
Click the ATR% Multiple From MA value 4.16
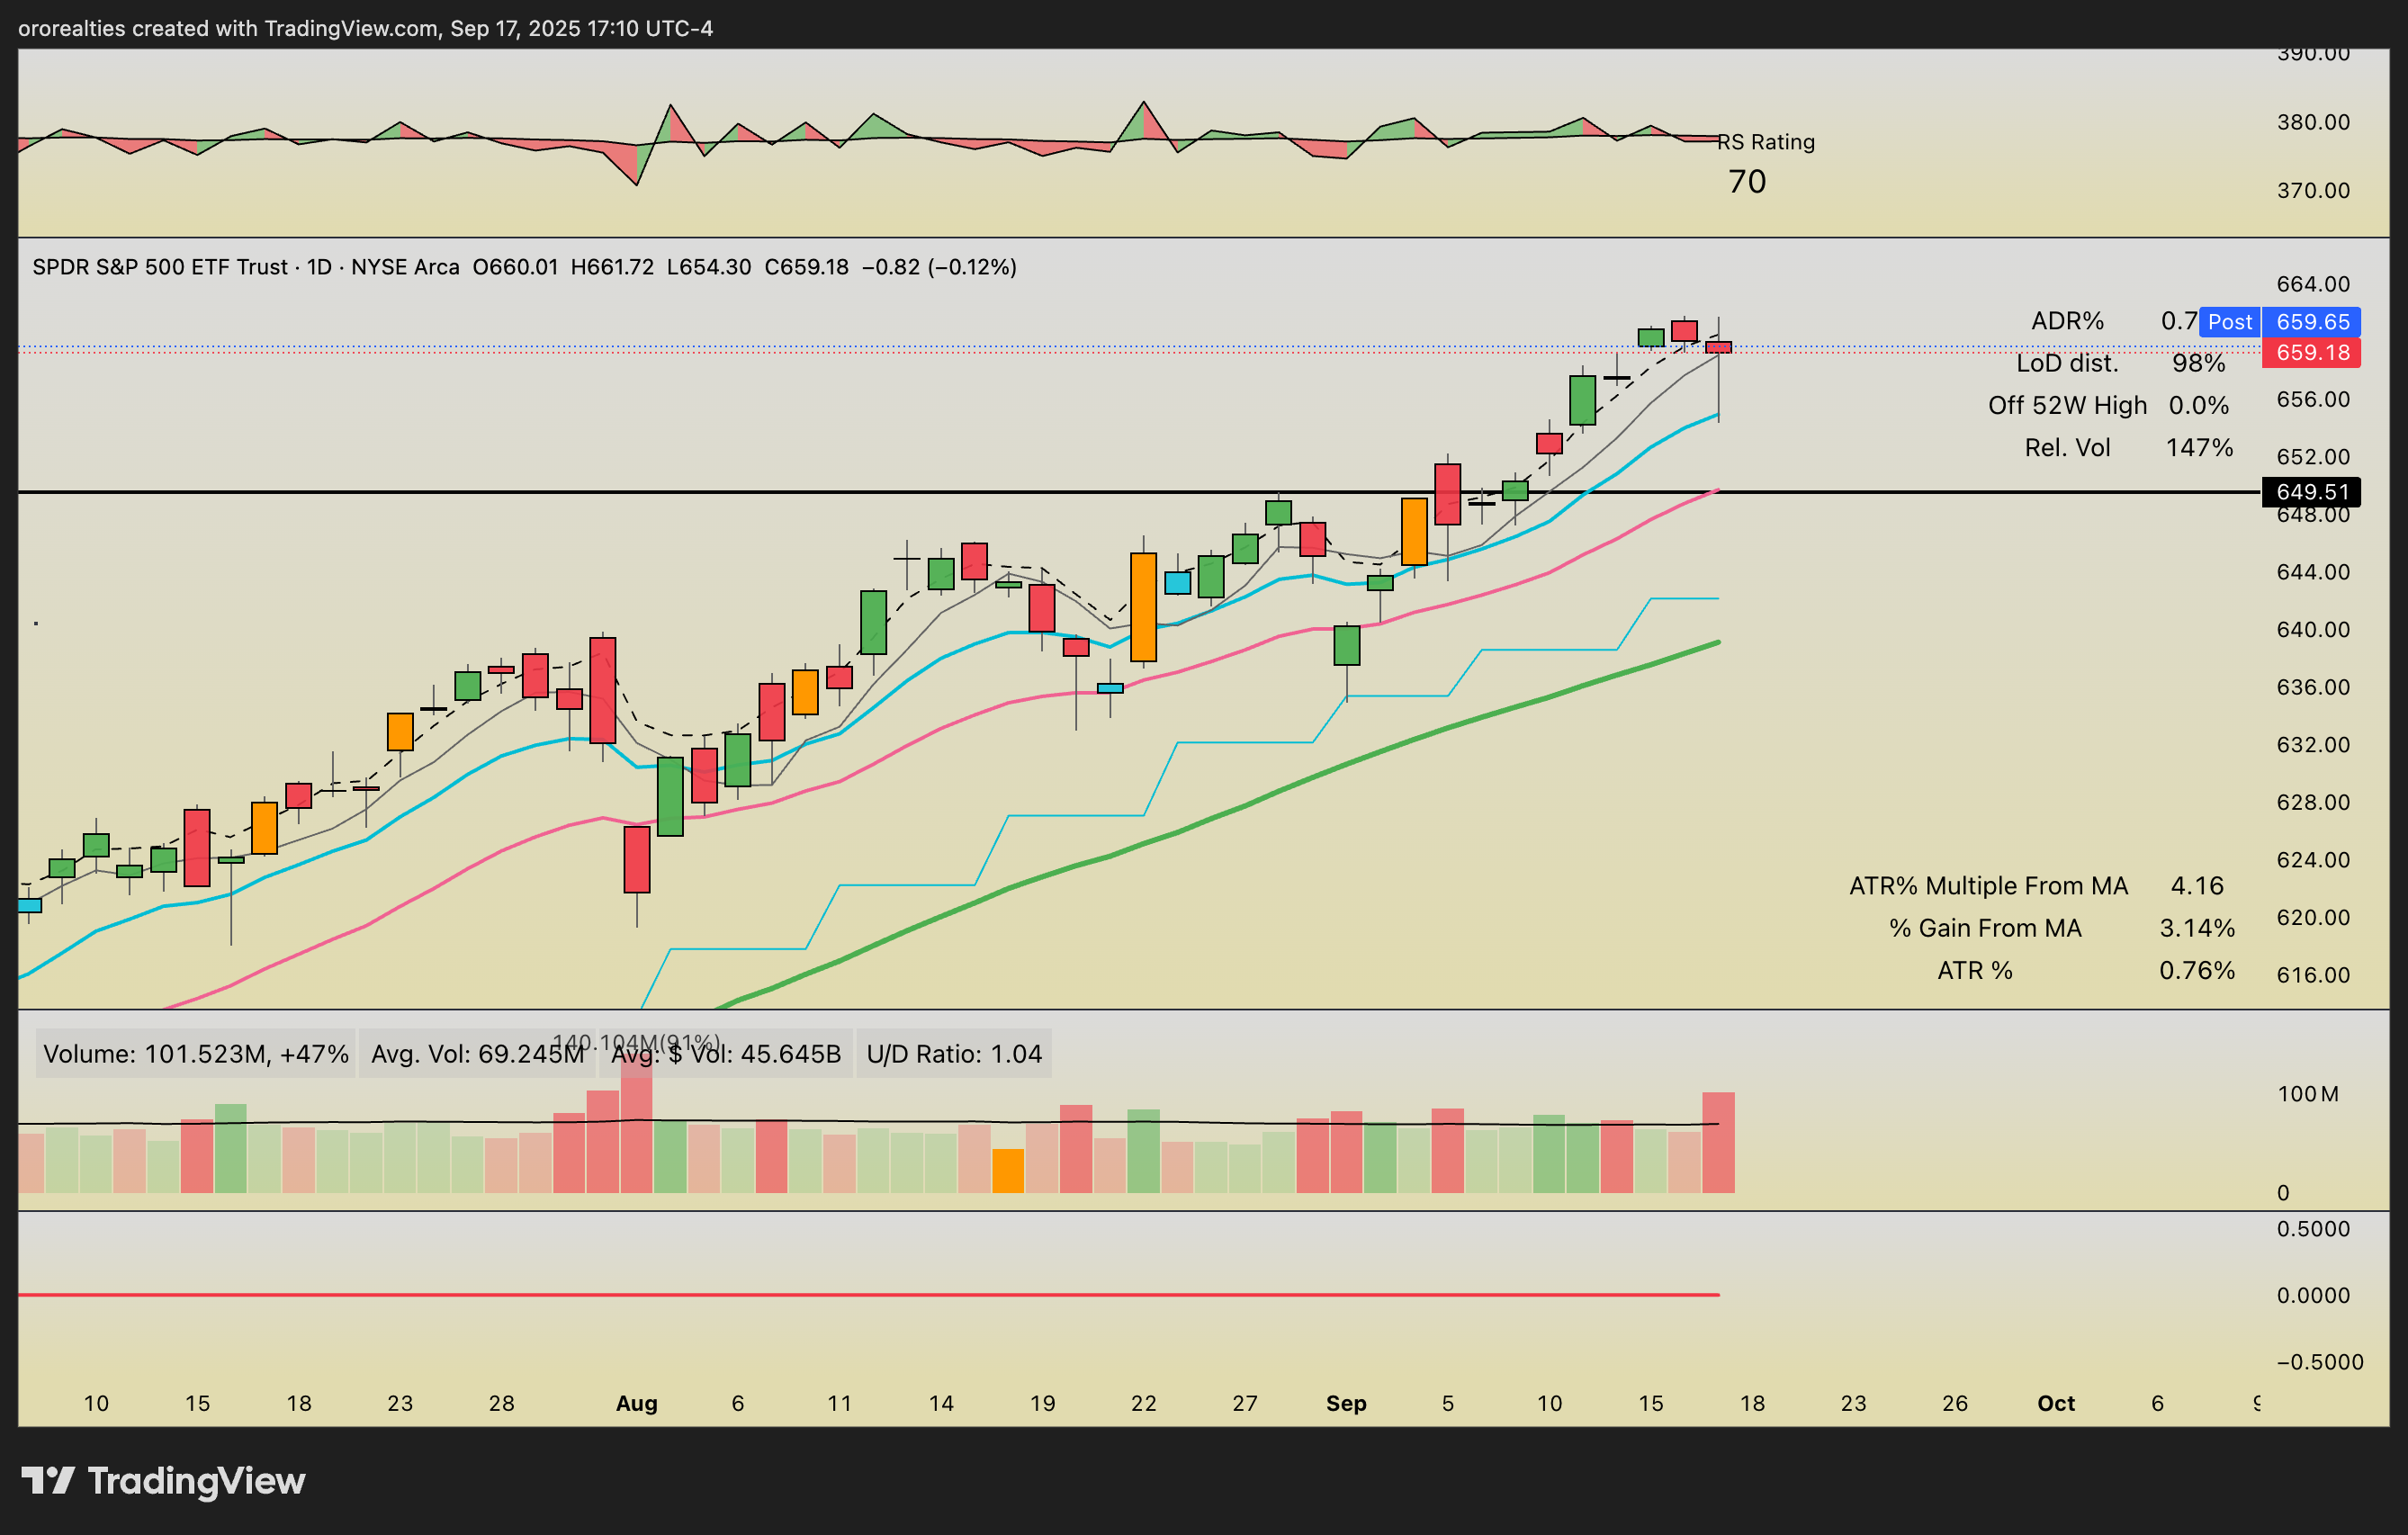pos(2196,886)
